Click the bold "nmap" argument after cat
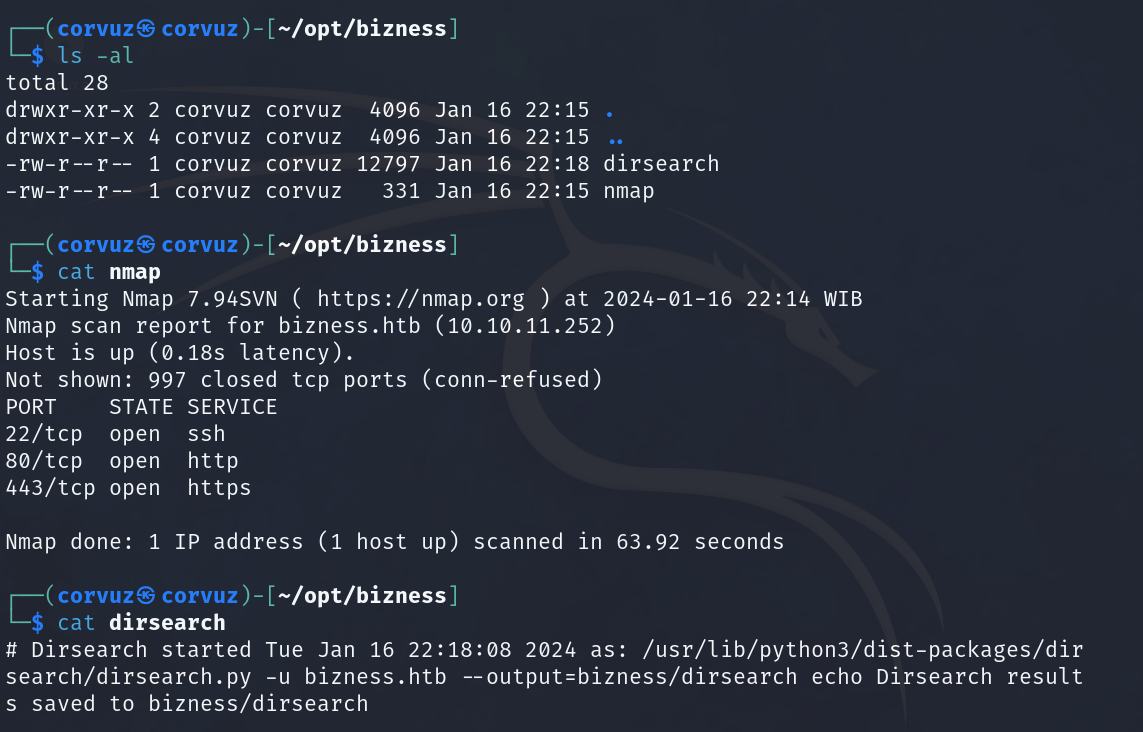The width and height of the screenshot is (1143, 732). click(135, 272)
